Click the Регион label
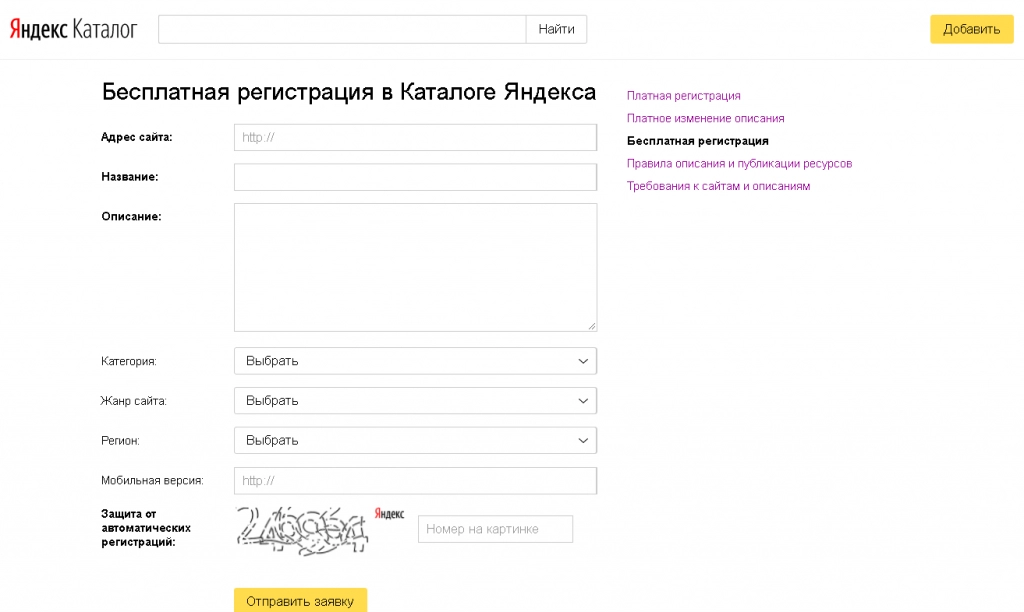 120,441
